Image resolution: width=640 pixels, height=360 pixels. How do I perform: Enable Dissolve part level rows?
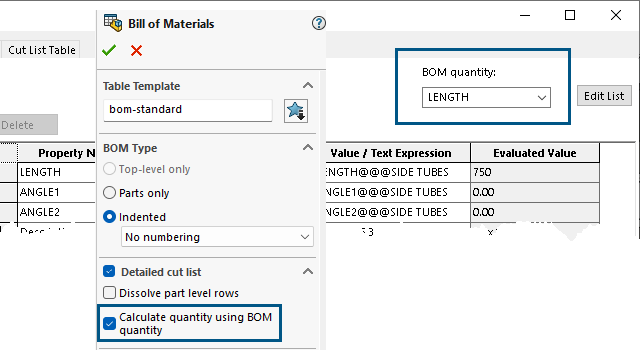click(109, 293)
